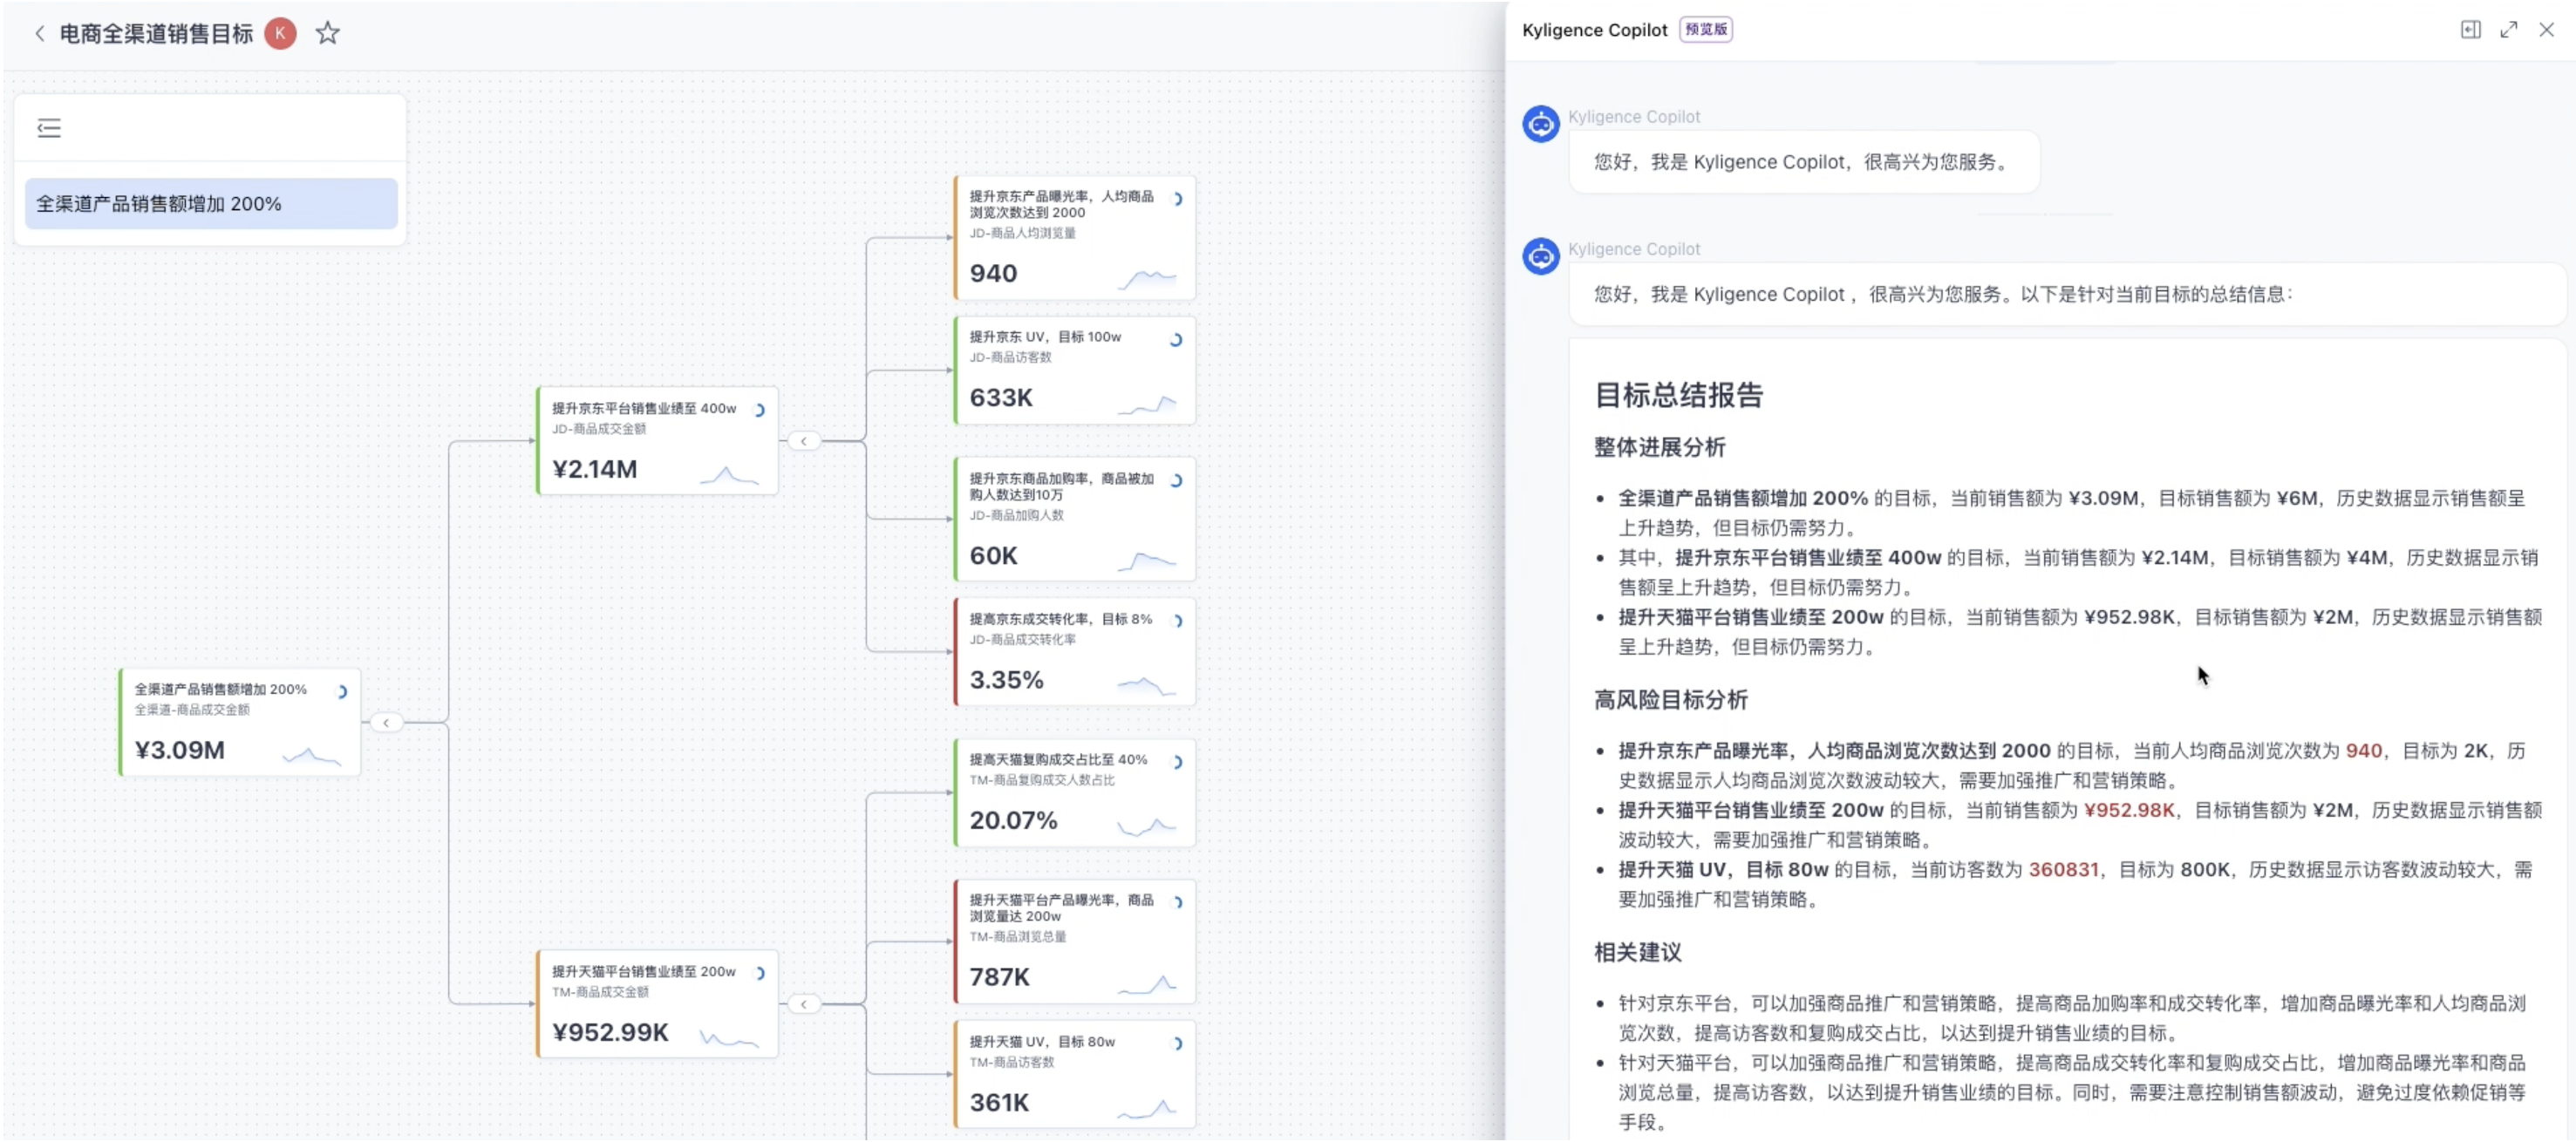Open the 940 JD-商品人均浏览量 card
This screenshot has width=2576, height=1142.
coord(1075,238)
